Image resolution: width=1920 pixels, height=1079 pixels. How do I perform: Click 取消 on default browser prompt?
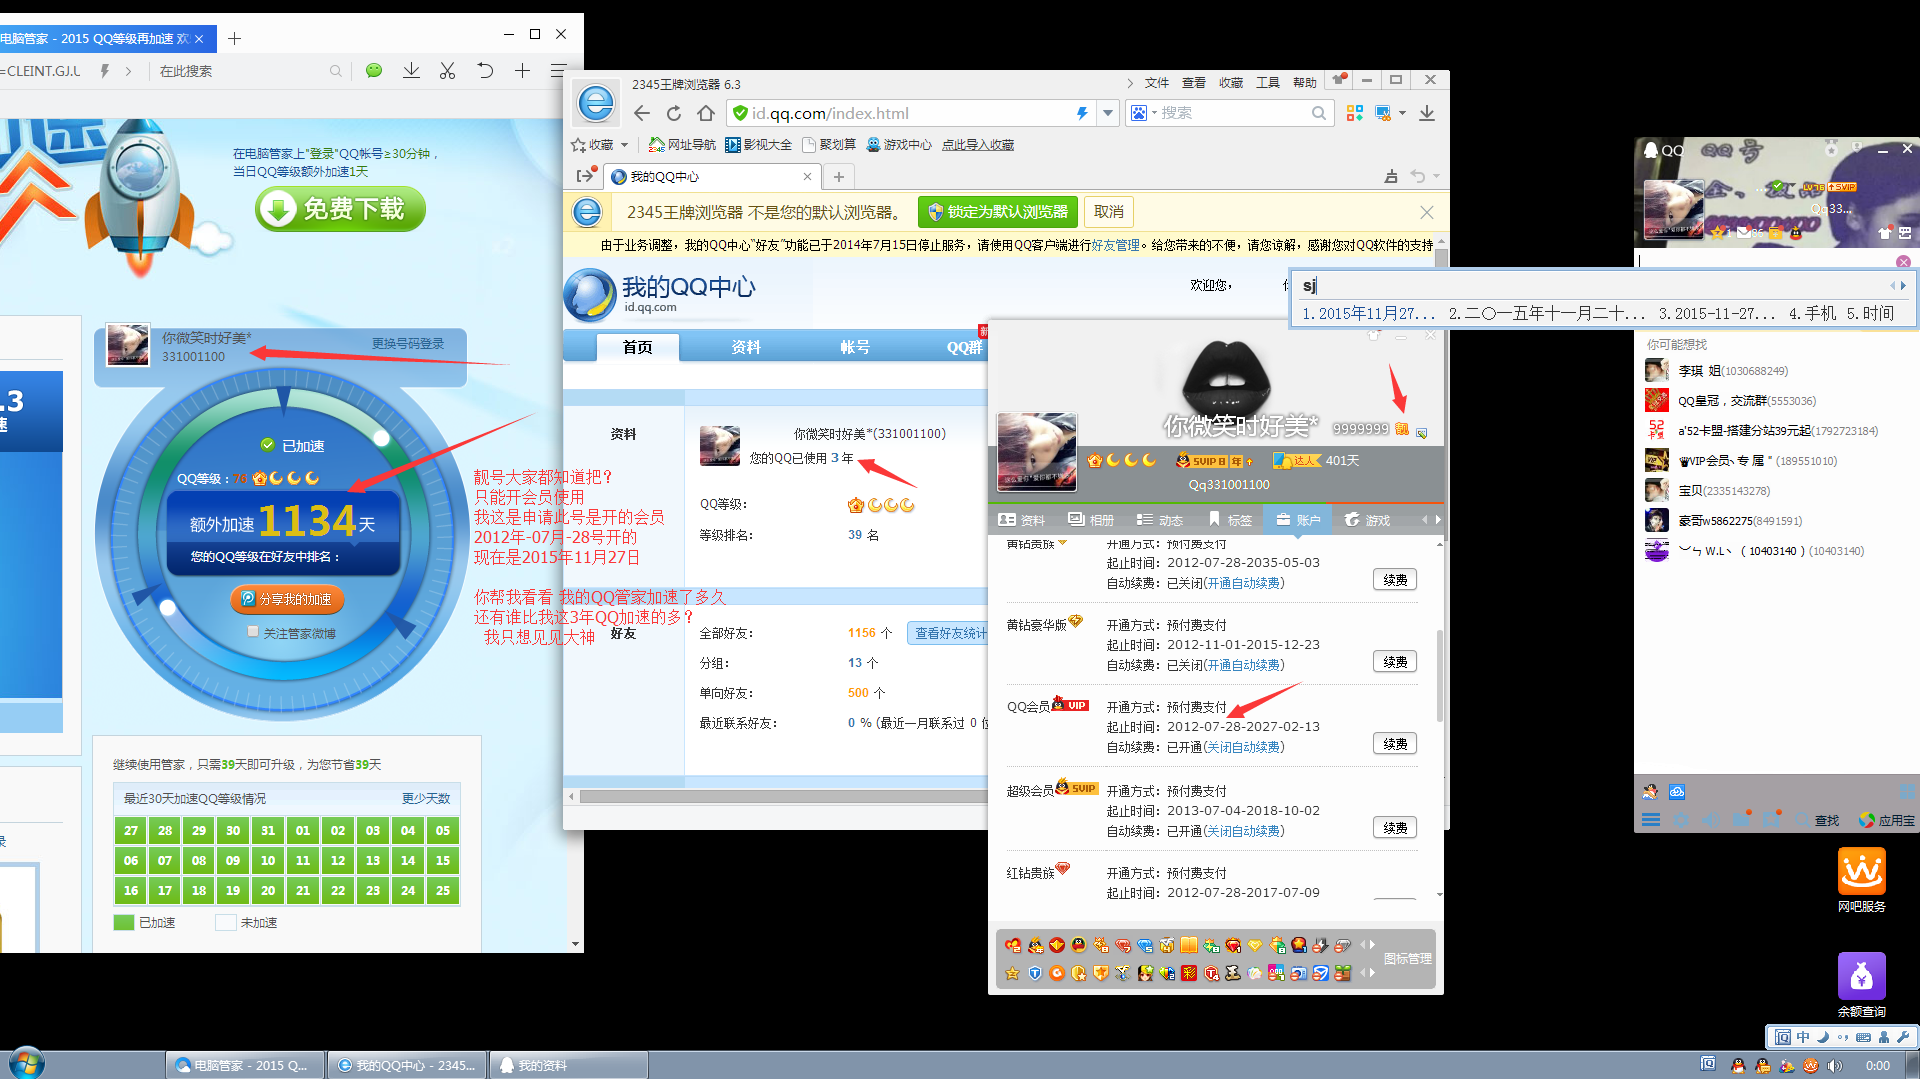1108,212
